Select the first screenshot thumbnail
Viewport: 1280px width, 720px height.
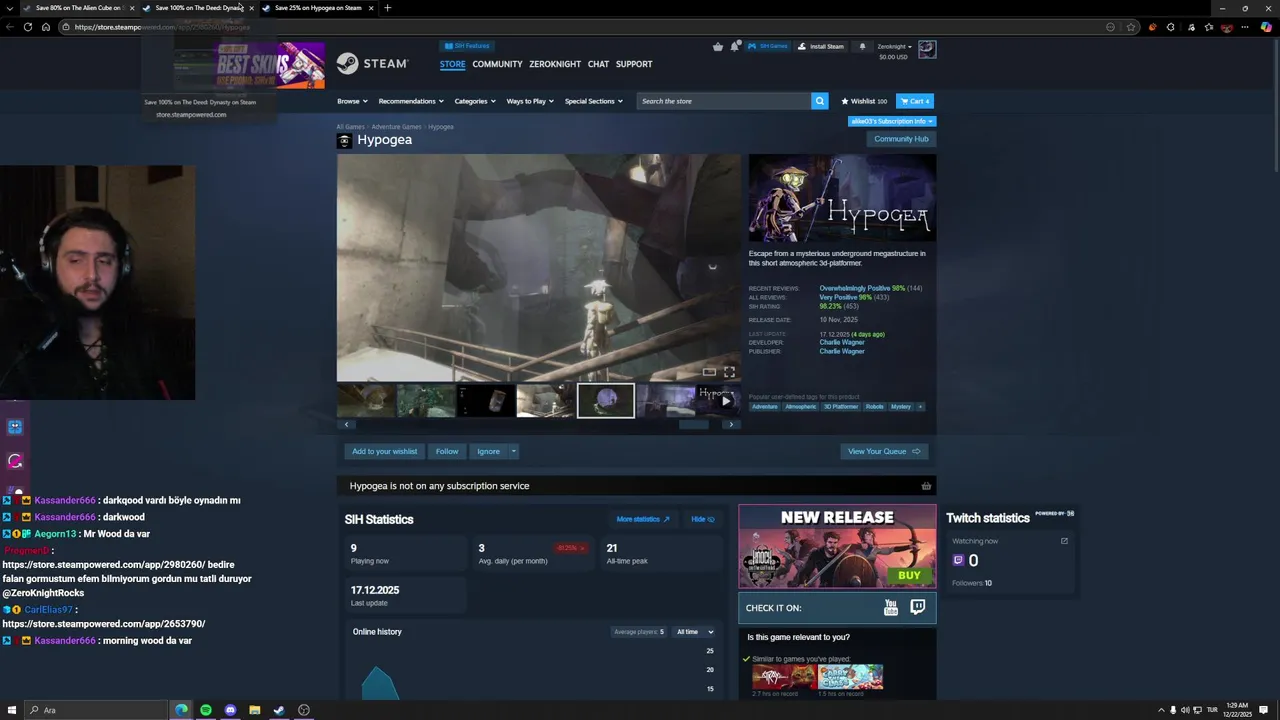[x=366, y=400]
